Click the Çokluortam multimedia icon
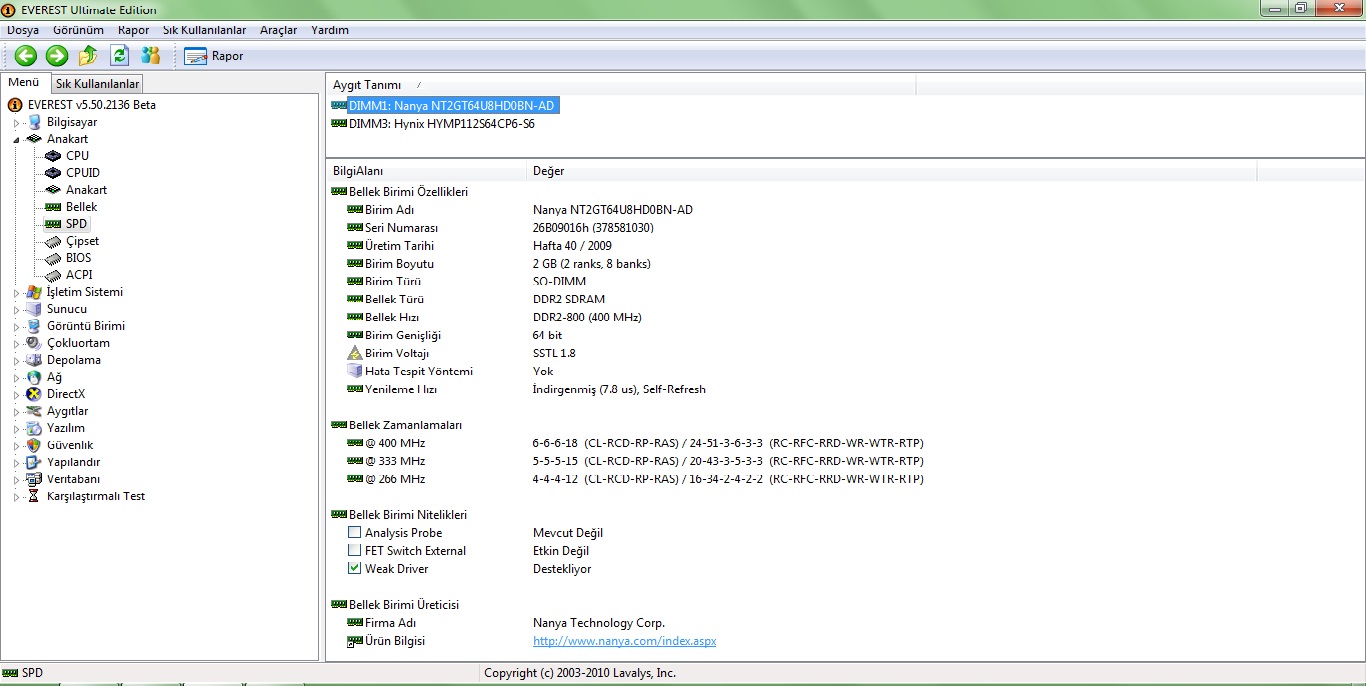This screenshot has width=1366, height=686. click(x=34, y=343)
